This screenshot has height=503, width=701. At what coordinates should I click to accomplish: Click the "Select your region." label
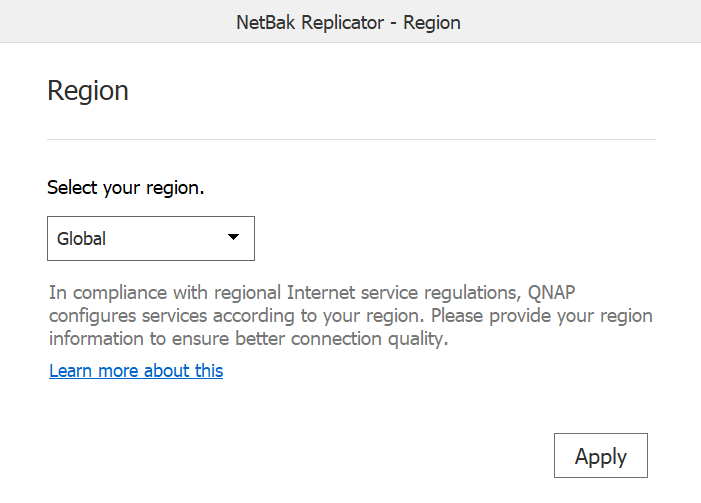point(126,188)
